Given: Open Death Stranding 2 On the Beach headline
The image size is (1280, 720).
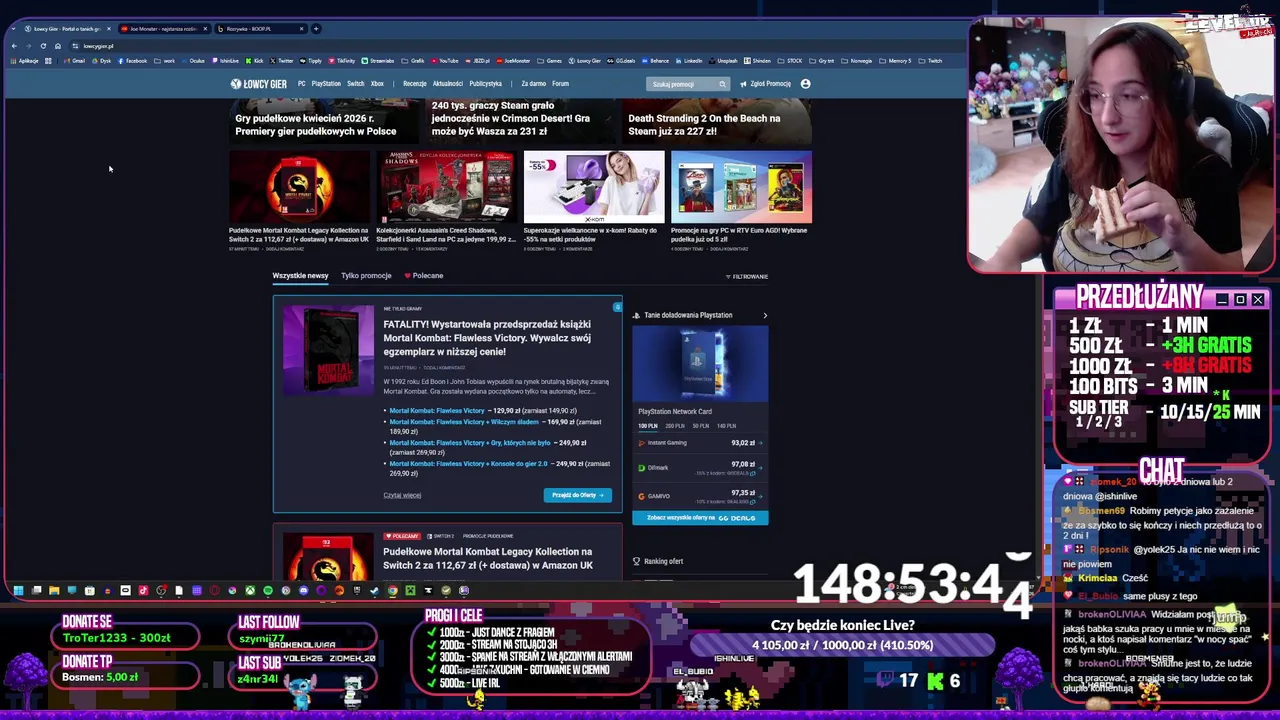Looking at the screenshot, I should [x=704, y=124].
